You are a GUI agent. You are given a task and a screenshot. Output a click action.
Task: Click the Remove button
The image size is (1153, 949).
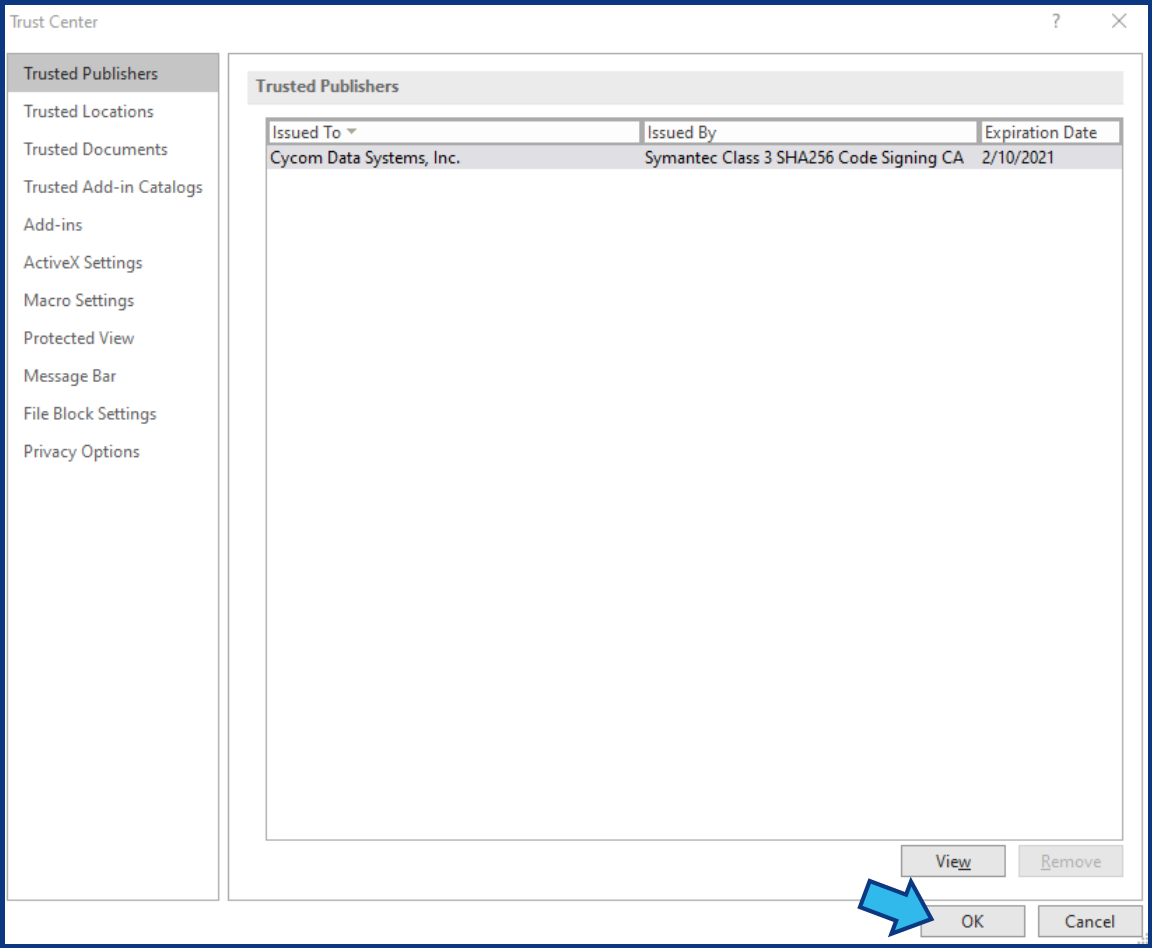pos(1071,862)
